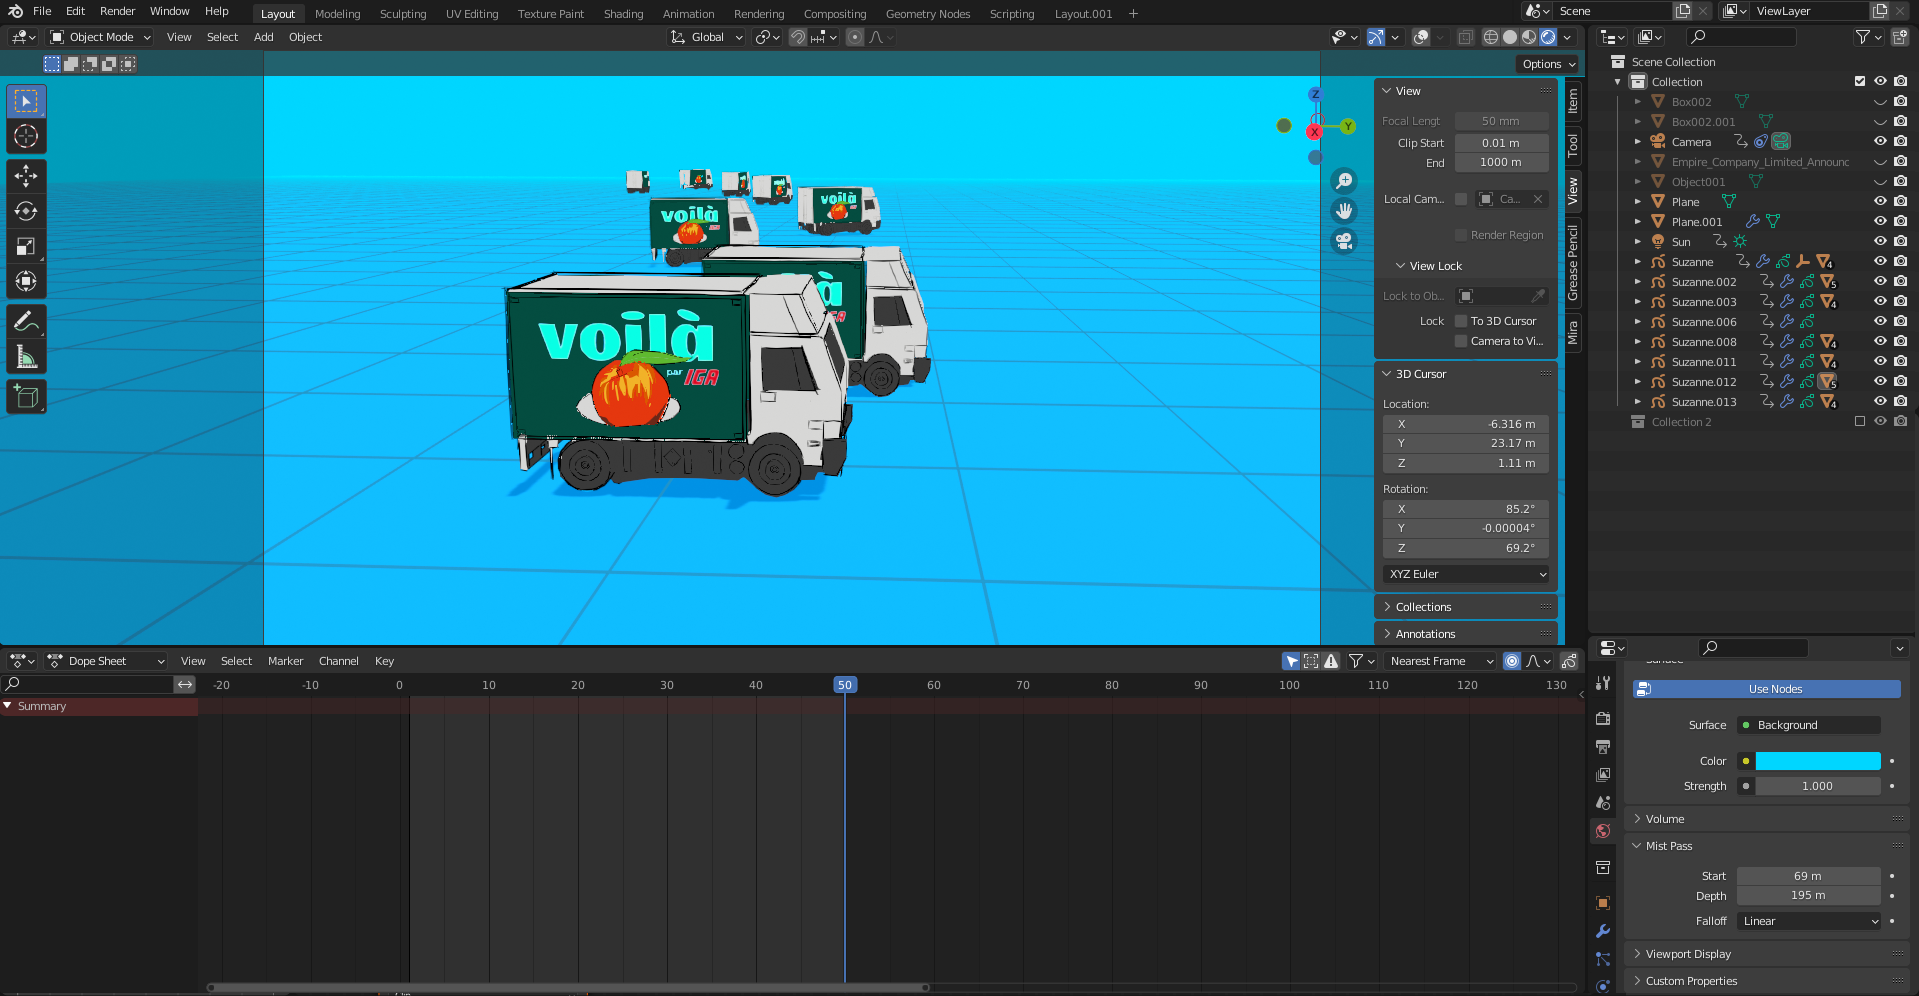Click the outliner search field
This screenshot has width=1919, height=996.
pyautogui.click(x=1741, y=37)
